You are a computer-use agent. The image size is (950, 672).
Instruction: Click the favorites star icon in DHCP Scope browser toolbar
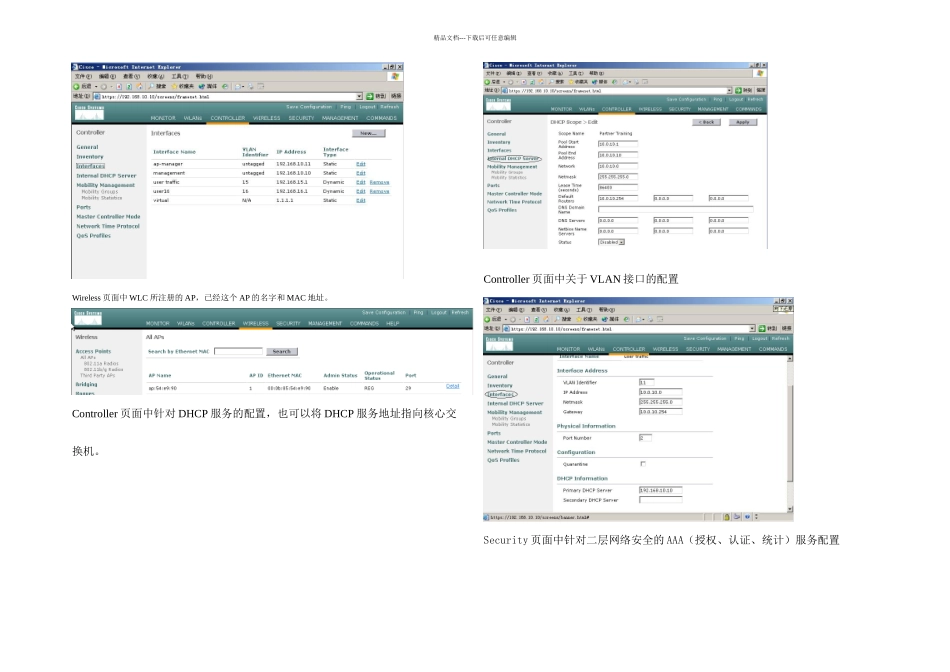tap(571, 82)
